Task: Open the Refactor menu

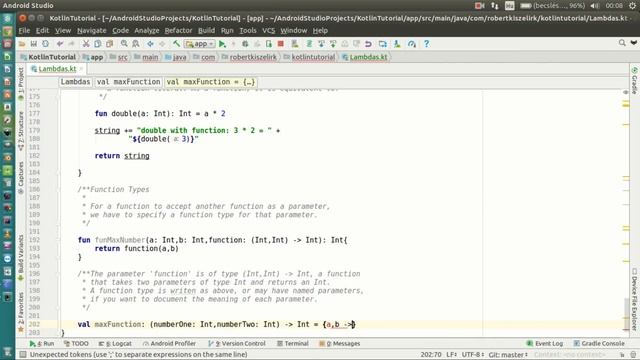Action: tap(178, 31)
